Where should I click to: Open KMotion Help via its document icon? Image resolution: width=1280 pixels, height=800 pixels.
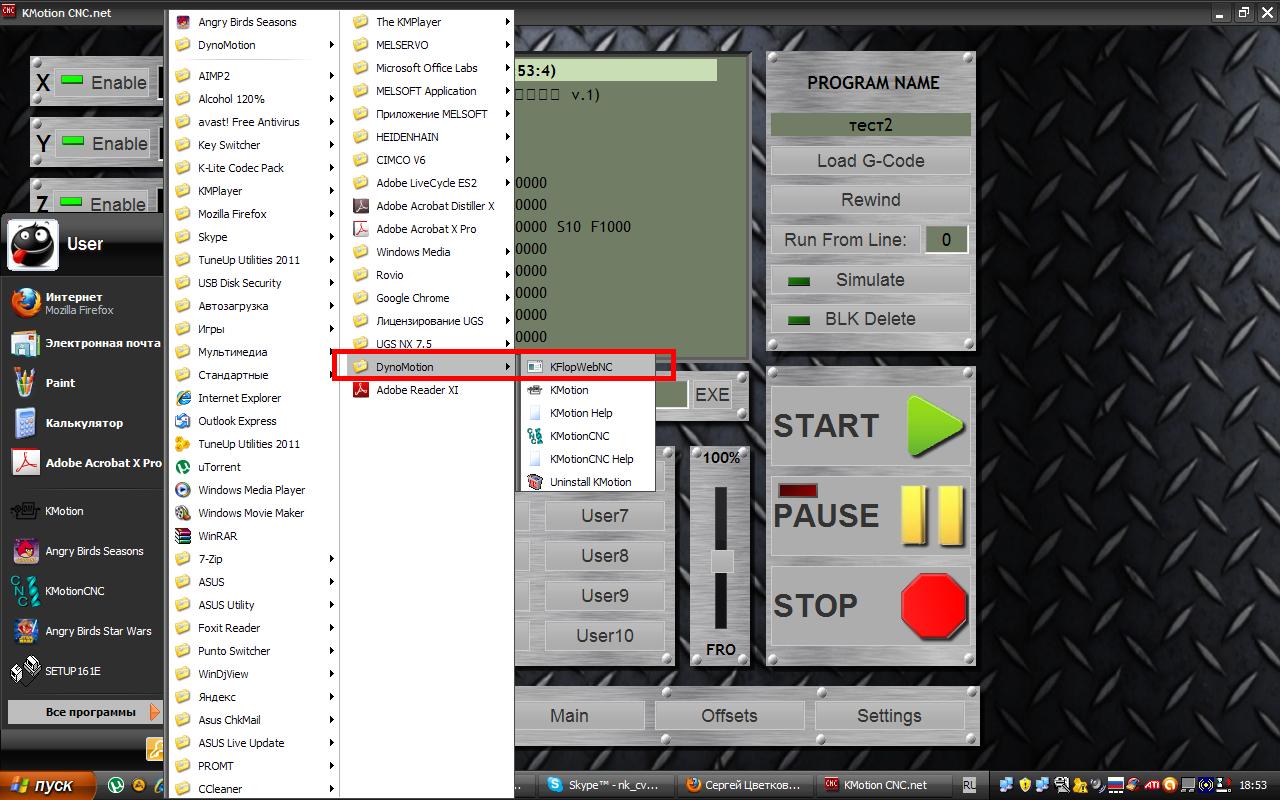535,413
